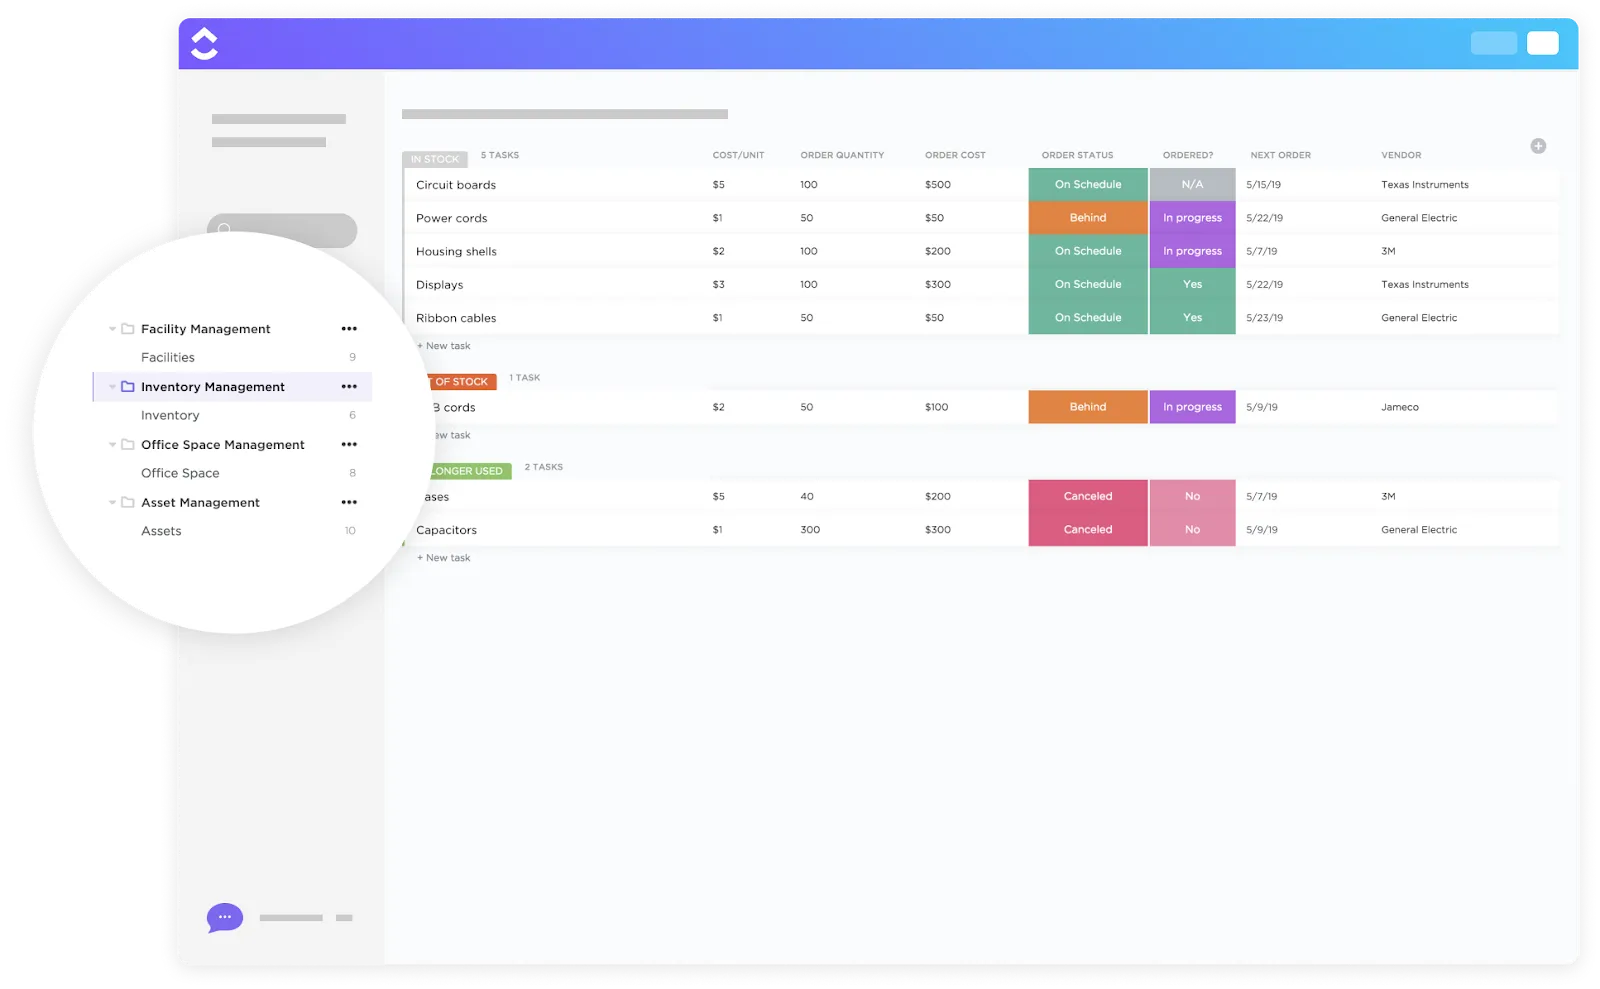Click the white header button
Screen dimensions: 1600x989
tap(1542, 43)
